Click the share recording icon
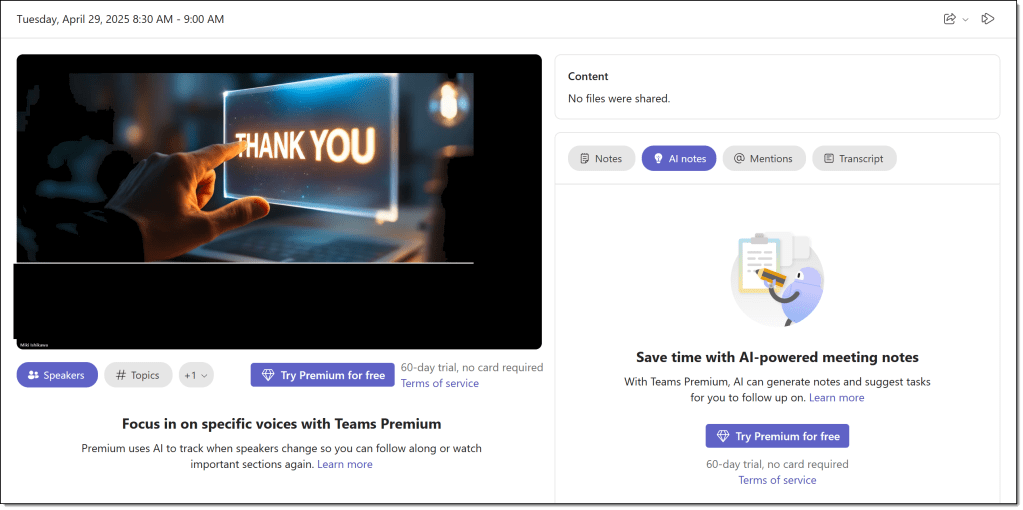The width and height of the screenshot is (1023, 510). 949,19
